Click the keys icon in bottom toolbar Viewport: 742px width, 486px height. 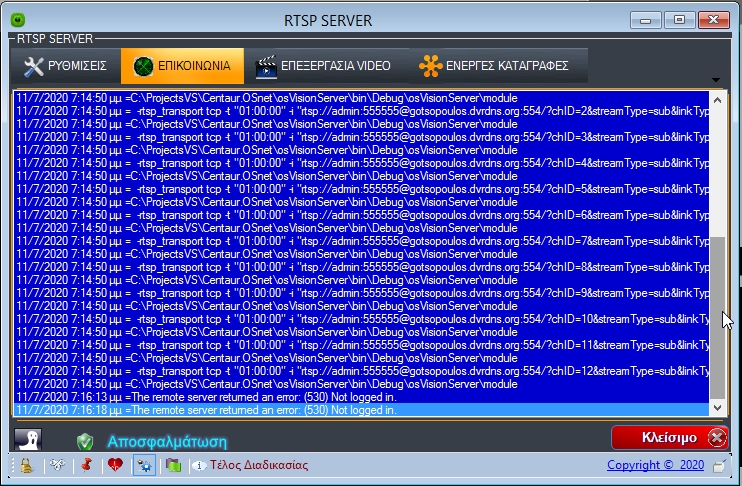tap(56, 465)
